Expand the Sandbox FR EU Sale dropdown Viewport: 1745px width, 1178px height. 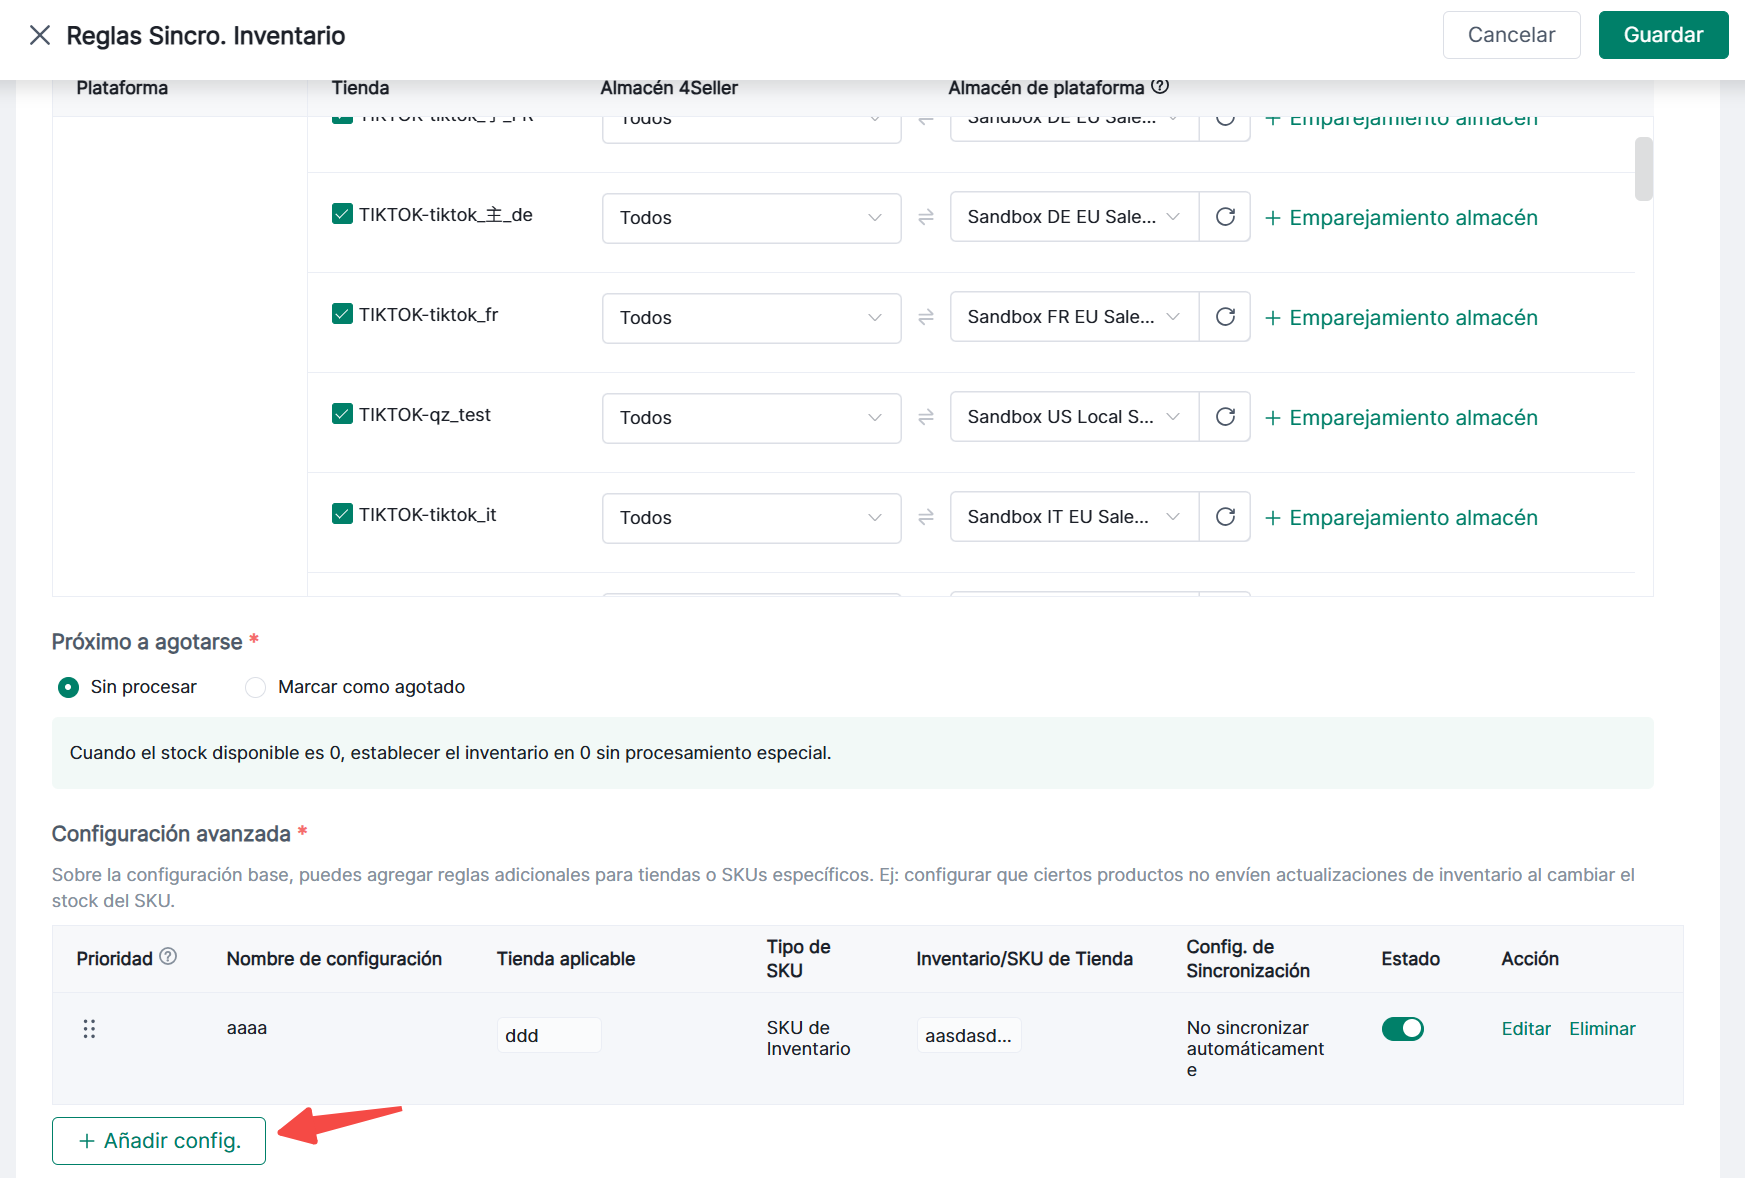[x=1073, y=317]
